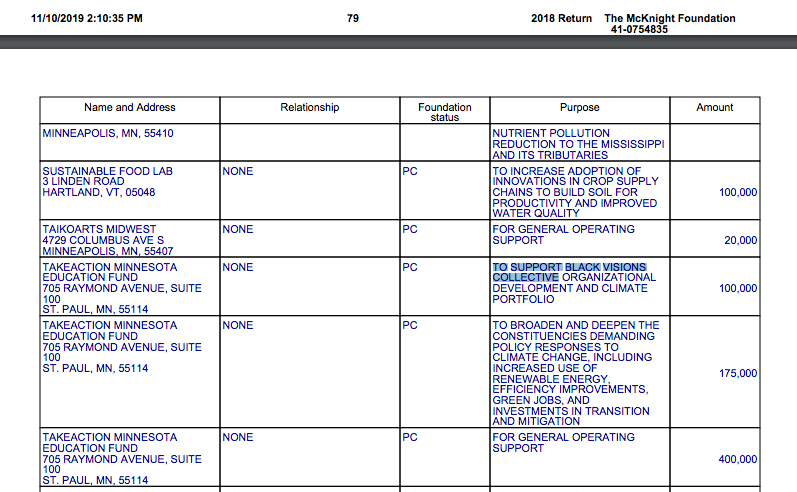Image resolution: width=797 pixels, height=492 pixels.
Task: Click PC in Sustainable Food Lab row
Action: pos(410,171)
